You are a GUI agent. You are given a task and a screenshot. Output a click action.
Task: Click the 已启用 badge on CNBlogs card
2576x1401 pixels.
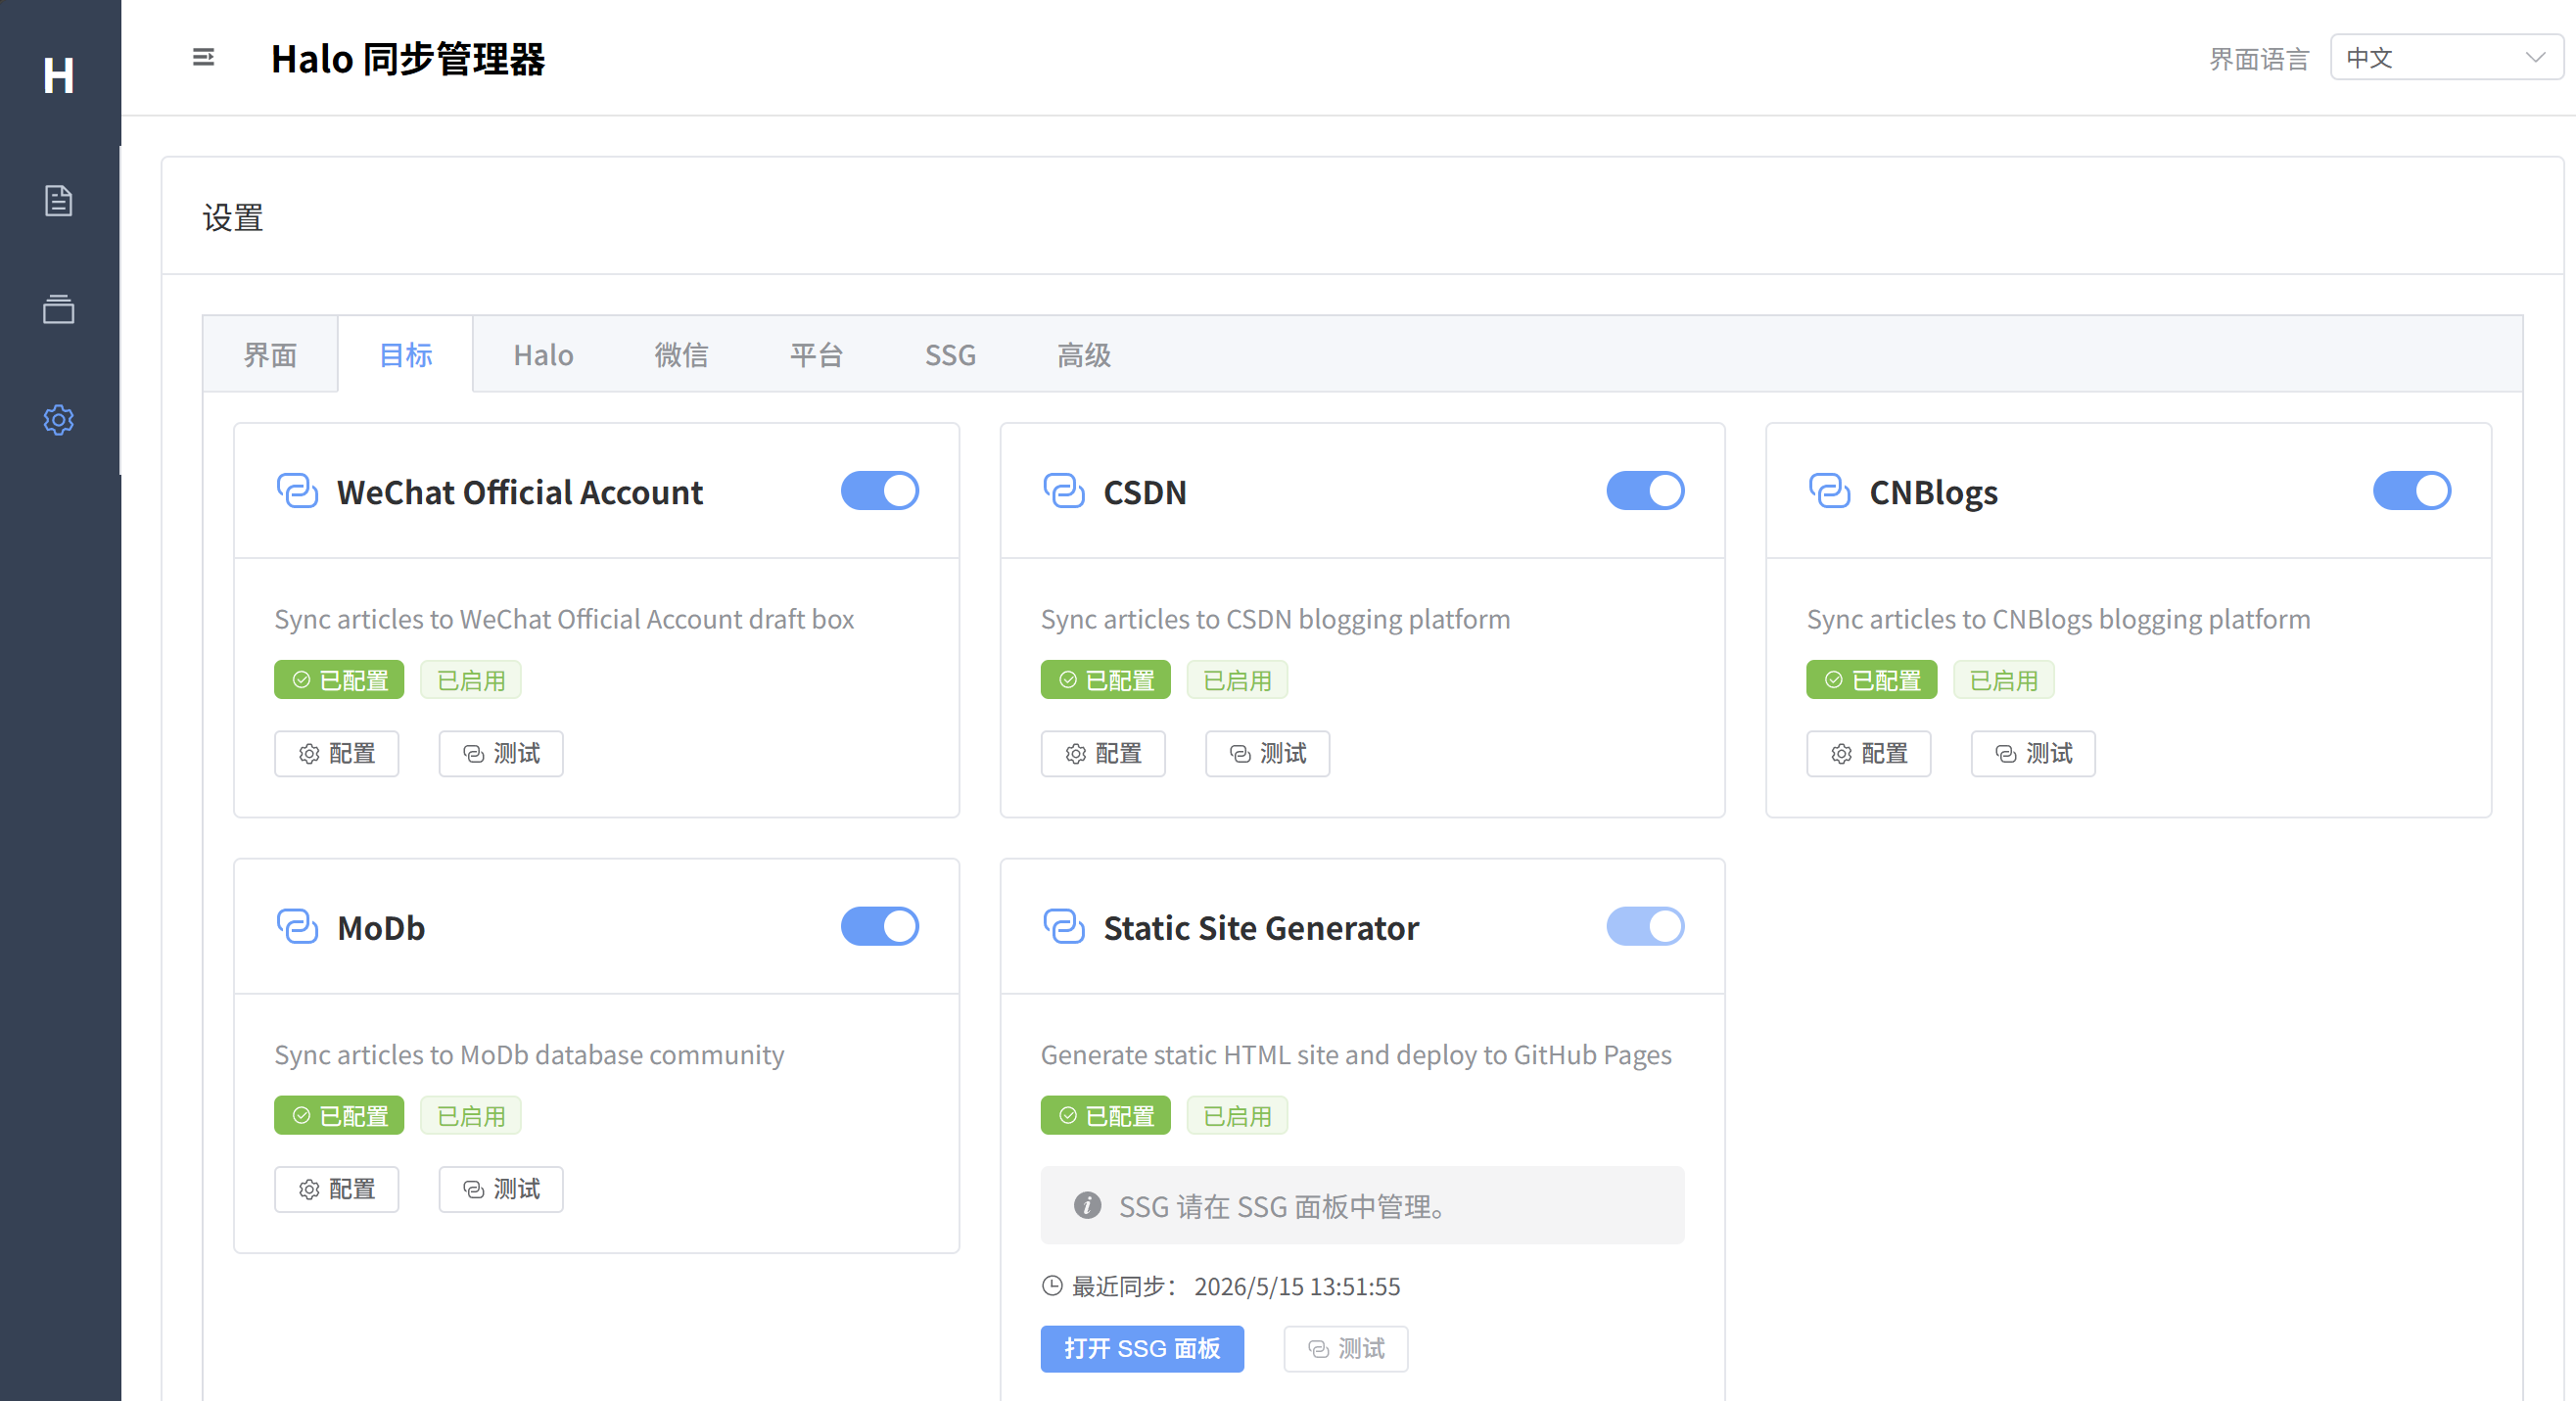(x=2003, y=680)
